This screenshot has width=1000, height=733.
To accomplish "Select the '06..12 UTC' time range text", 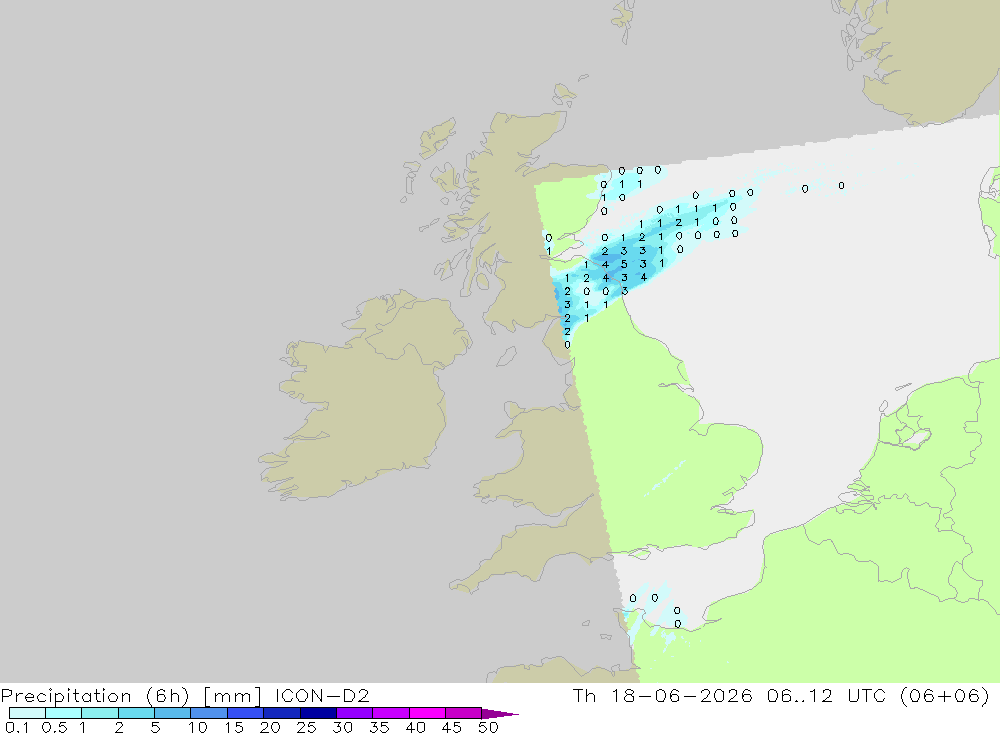I will click(x=827, y=695).
